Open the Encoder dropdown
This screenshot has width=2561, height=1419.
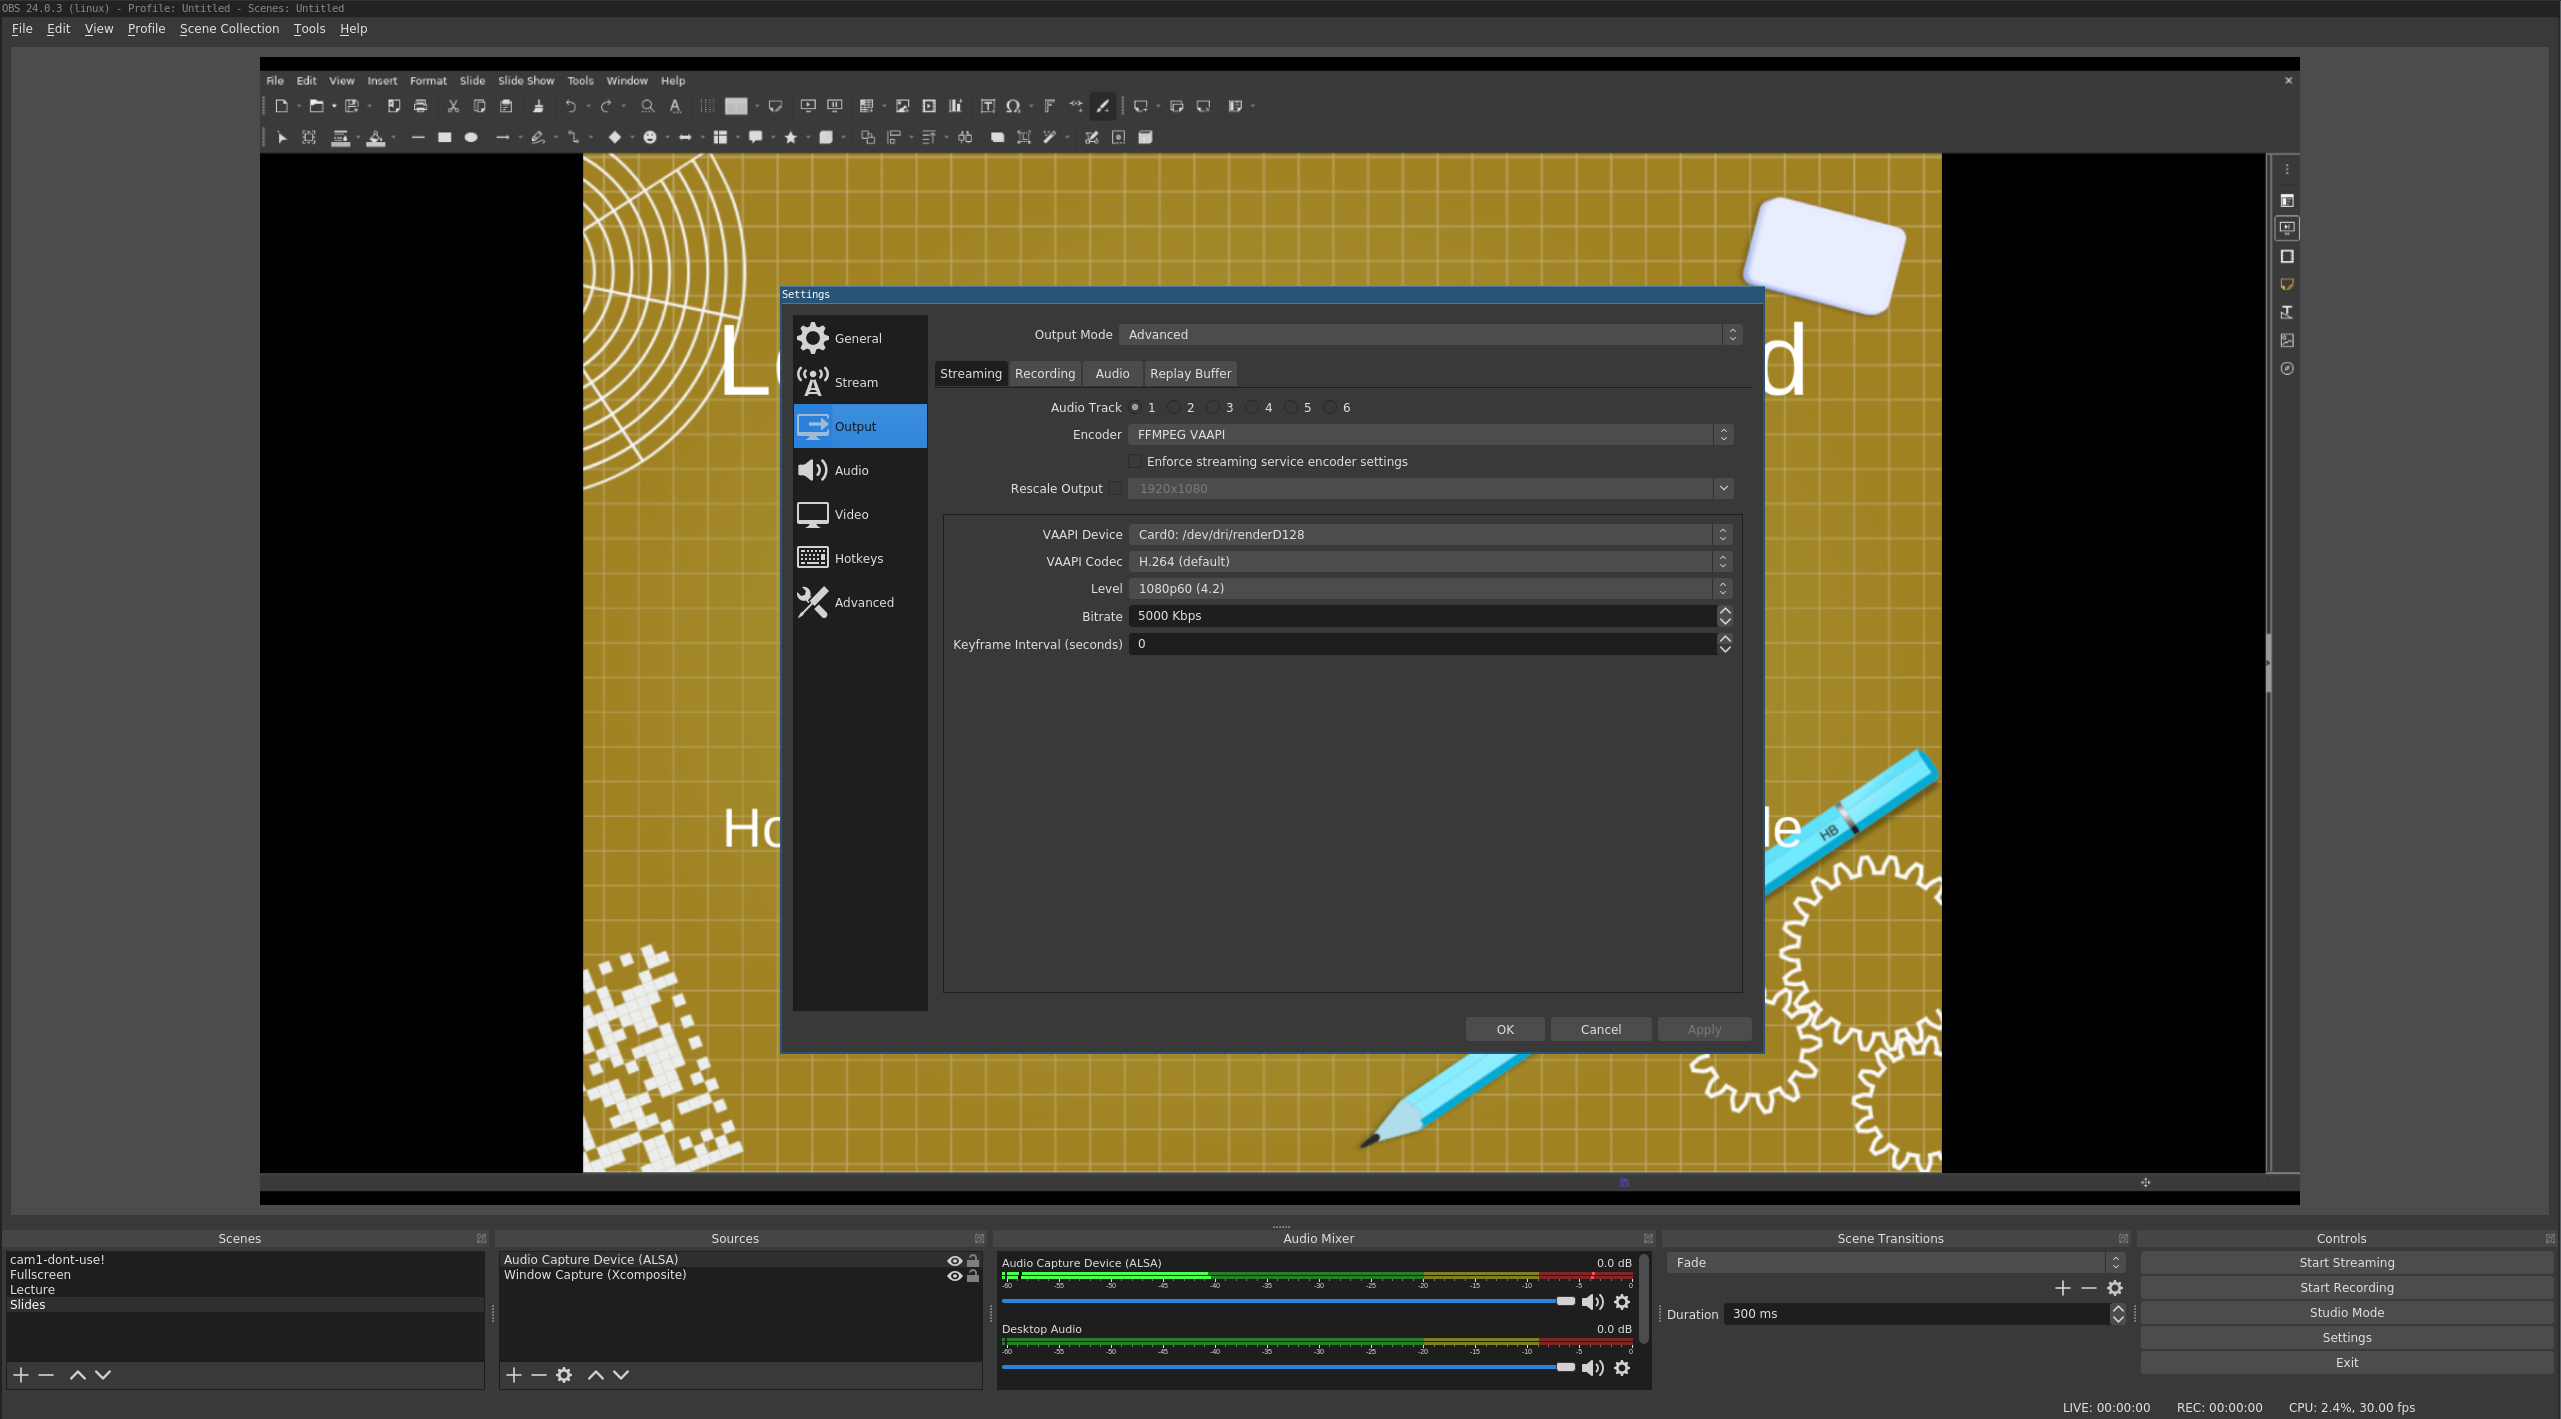click(1430, 434)
